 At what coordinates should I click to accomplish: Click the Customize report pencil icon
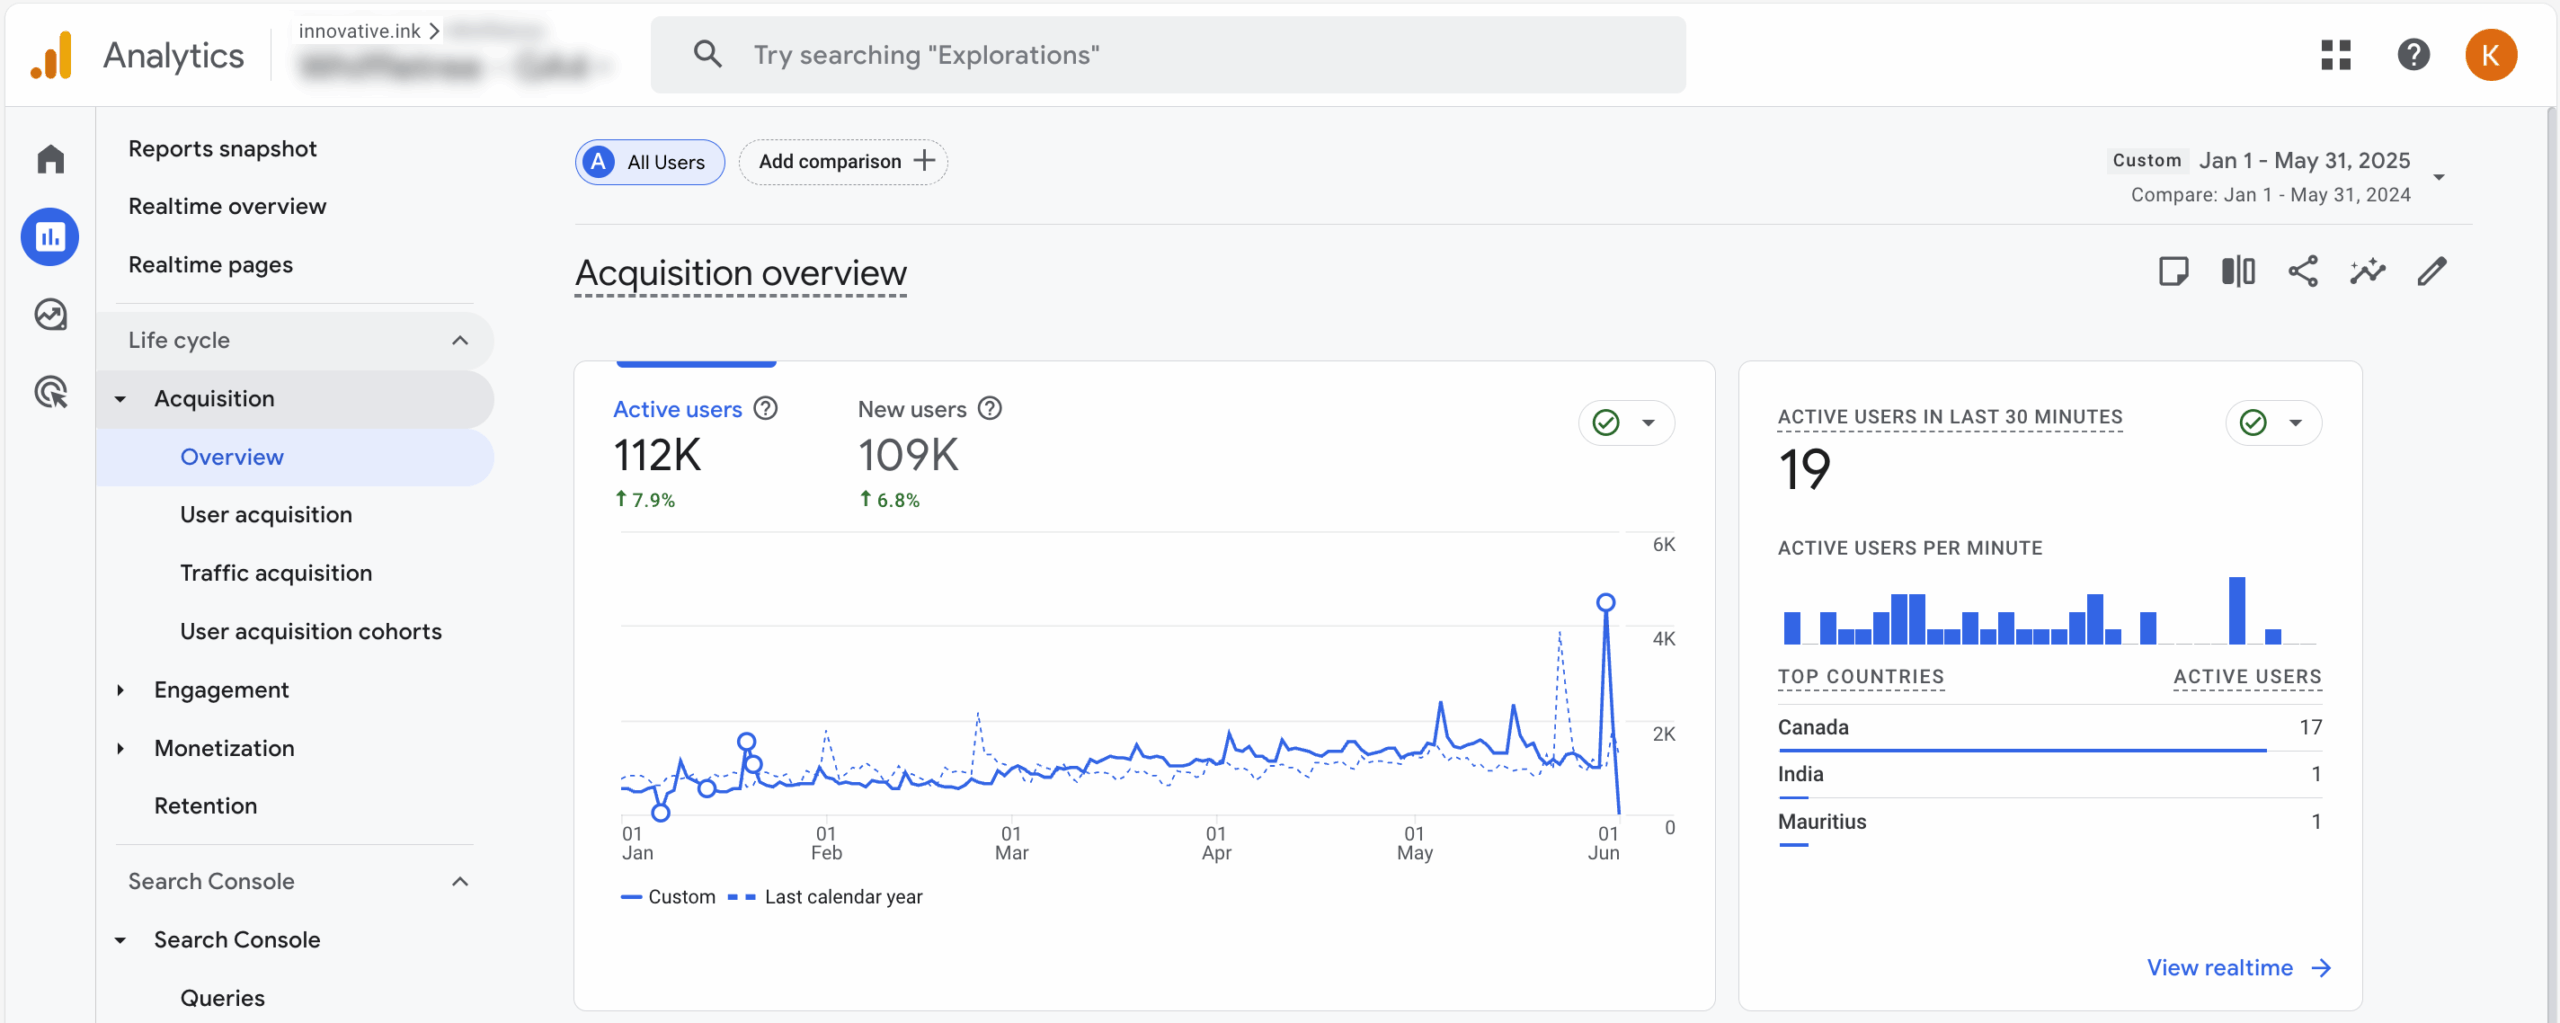point(2432,271)
